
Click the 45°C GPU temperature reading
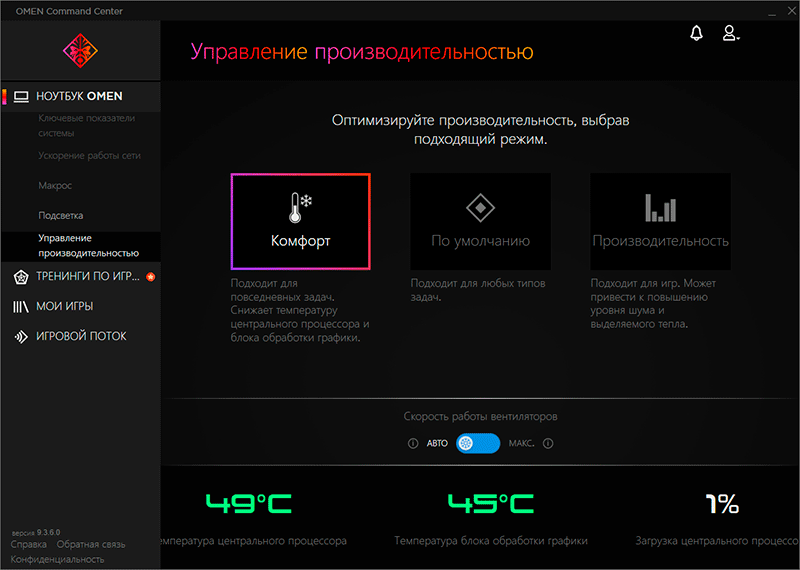[x=491, y=504]
